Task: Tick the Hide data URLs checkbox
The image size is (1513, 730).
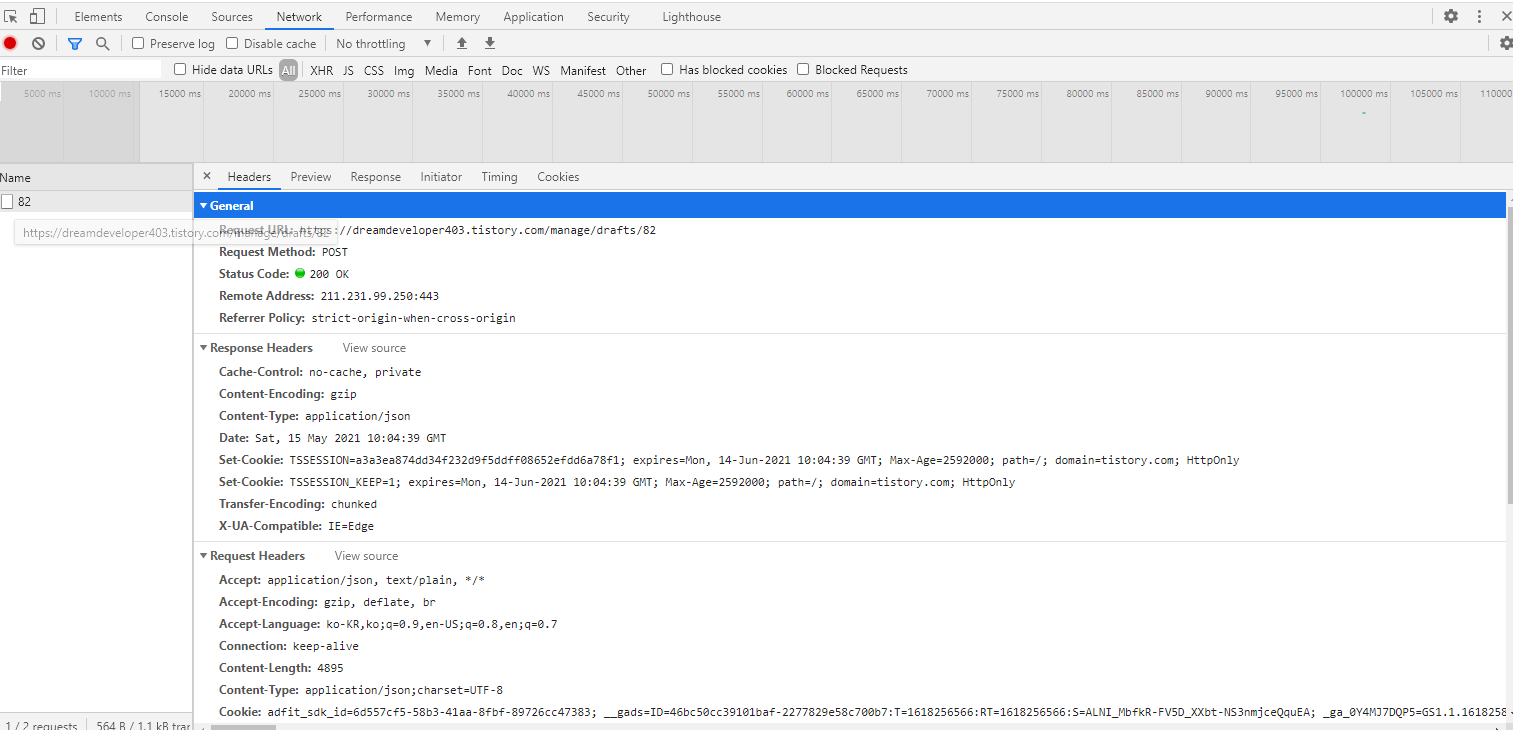Action: pos(180,69)
